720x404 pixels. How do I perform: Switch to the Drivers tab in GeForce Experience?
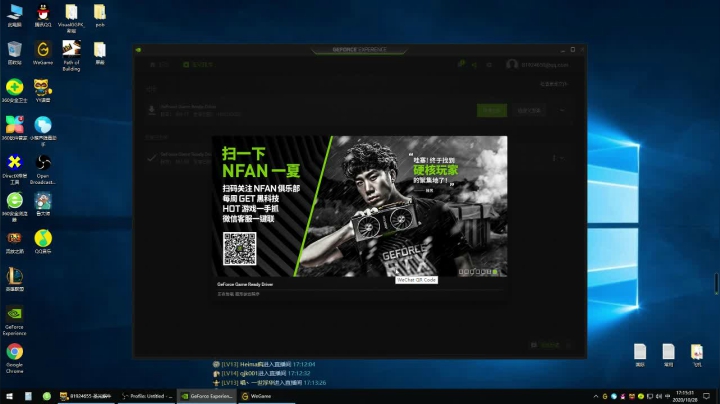[198, 65]
